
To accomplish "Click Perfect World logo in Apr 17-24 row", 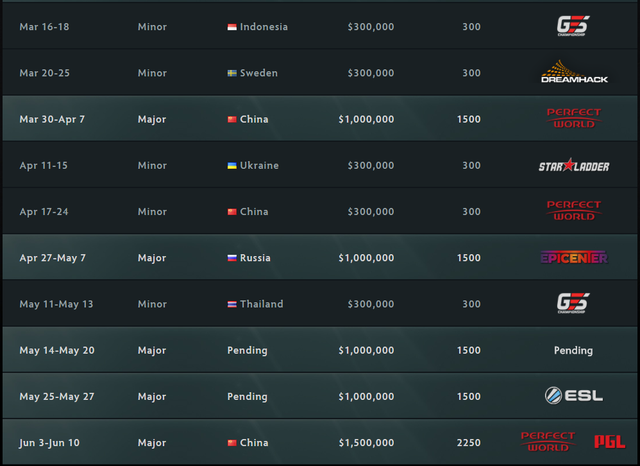I will pos(573,211).
